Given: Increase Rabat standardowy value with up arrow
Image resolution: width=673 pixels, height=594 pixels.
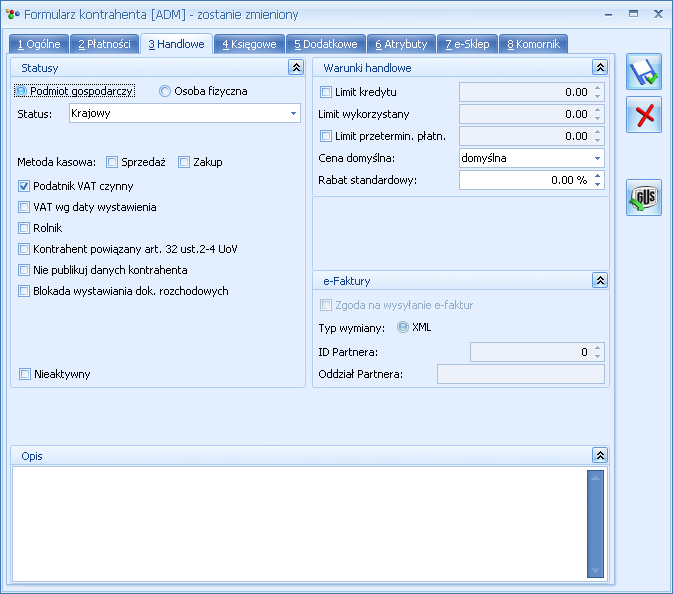Looking at the screenshot, I should (x=597, y=176).
